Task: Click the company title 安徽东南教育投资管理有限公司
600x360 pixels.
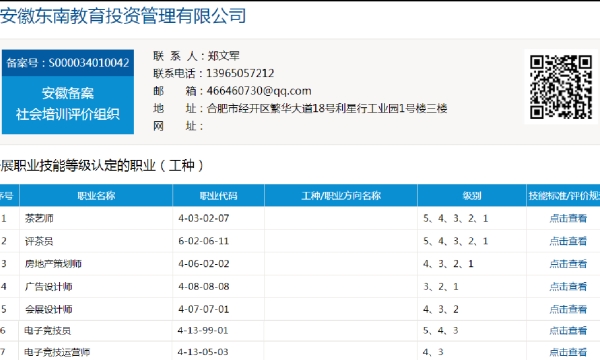Action: coord(123,16)
